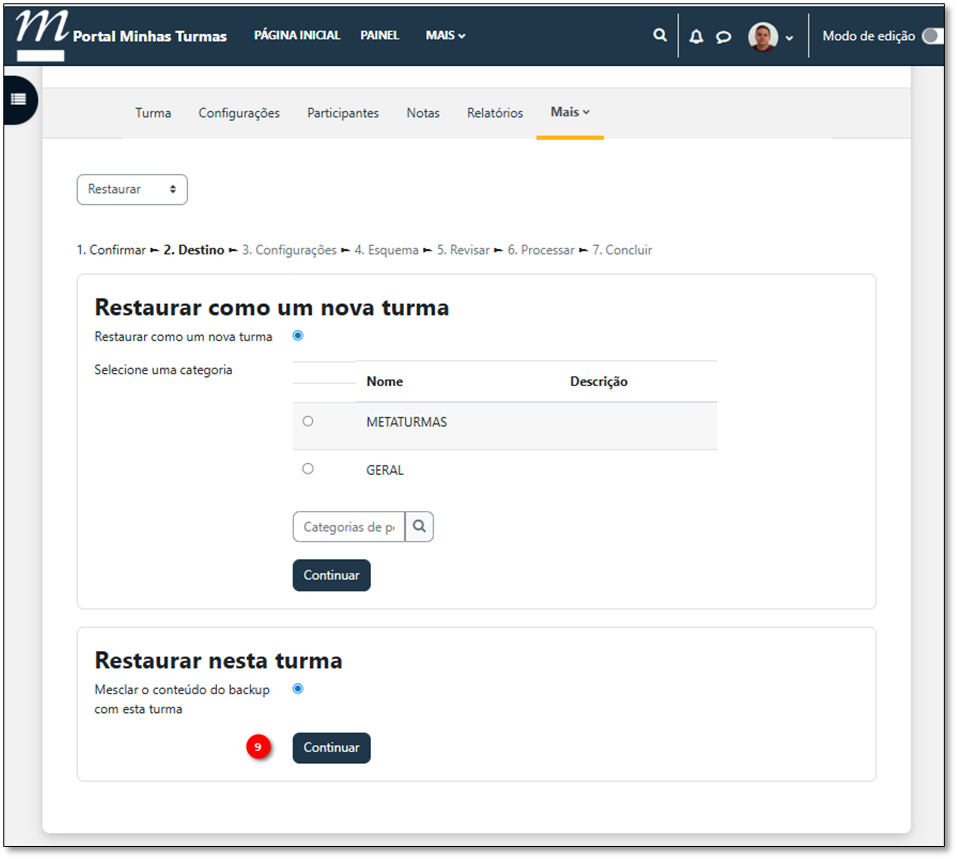Viewport: 958px width, 859px height.
Task: Open notifications bell icon
Action: [x=696, y=36]
